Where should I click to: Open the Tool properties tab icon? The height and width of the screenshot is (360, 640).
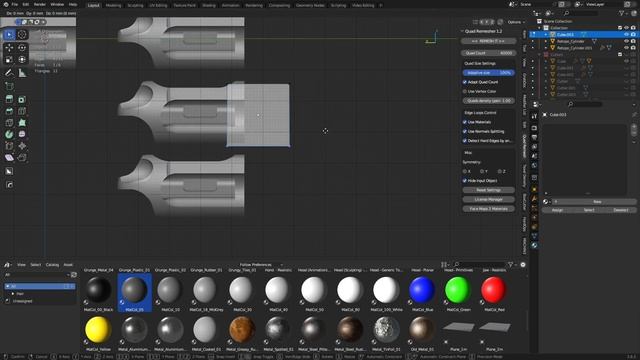[x=534, y=116]
